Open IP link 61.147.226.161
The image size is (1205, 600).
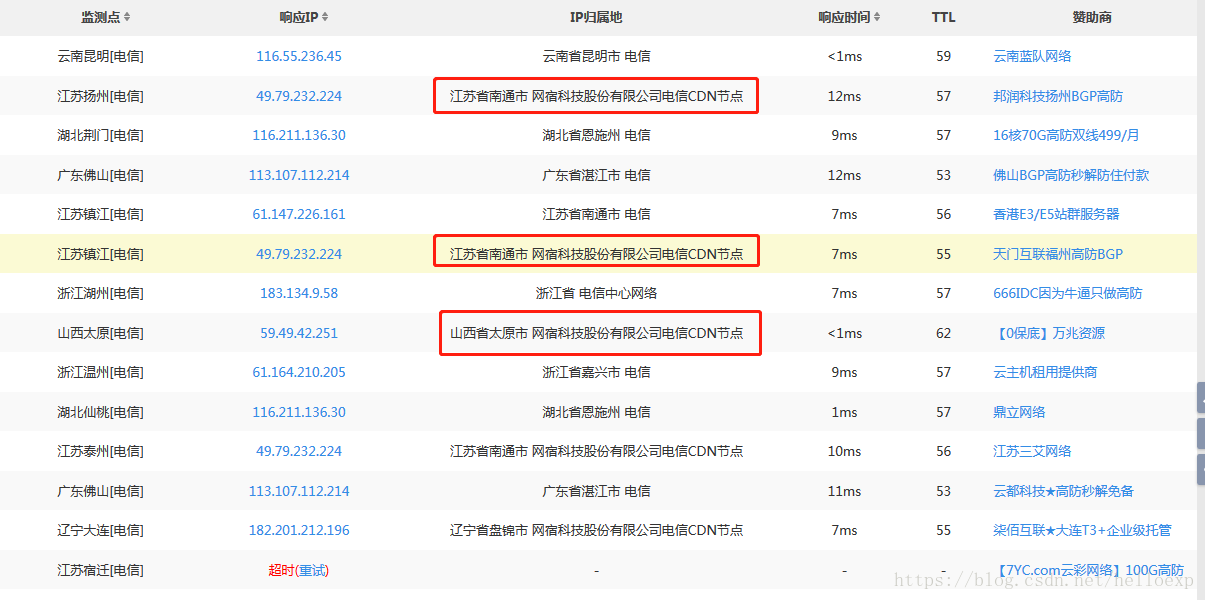(299, 214)
